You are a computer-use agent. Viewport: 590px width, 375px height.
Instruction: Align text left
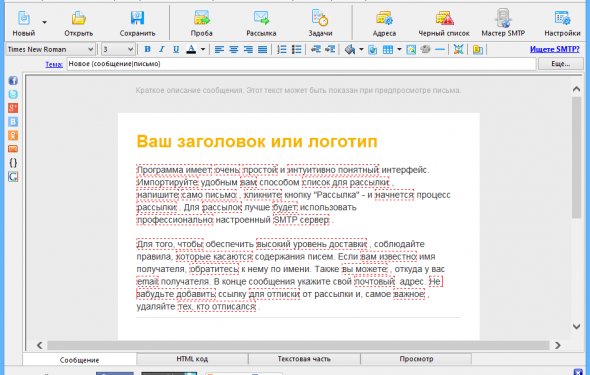[219, 49]
